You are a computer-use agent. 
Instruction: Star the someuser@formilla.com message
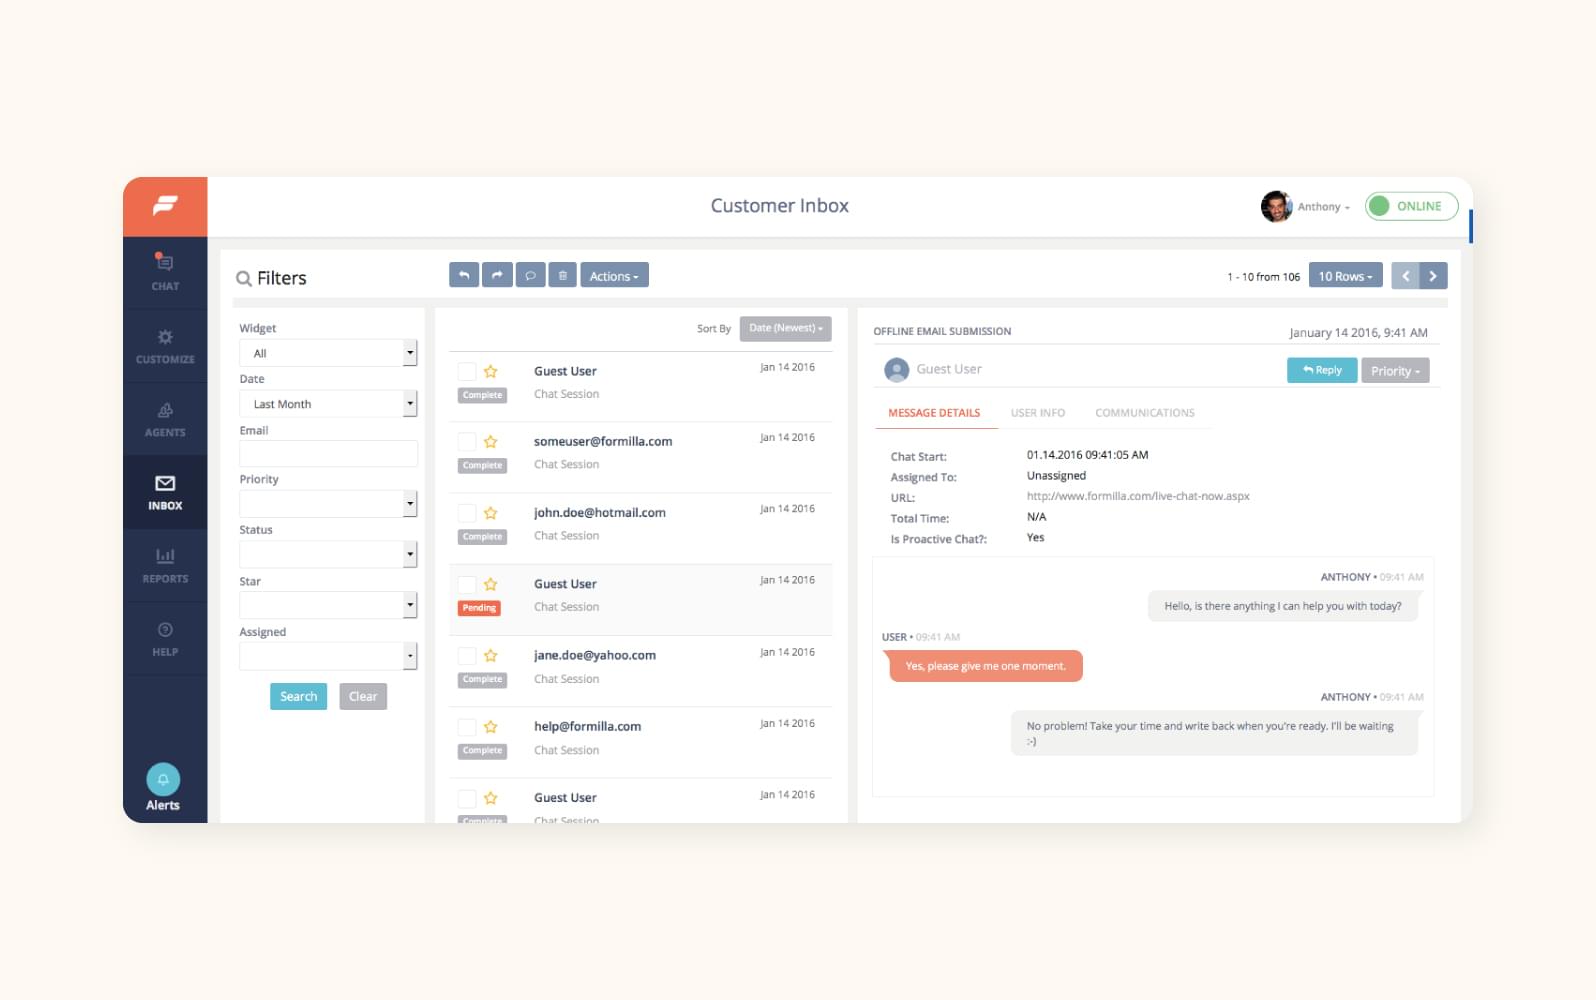coord(491,442)
